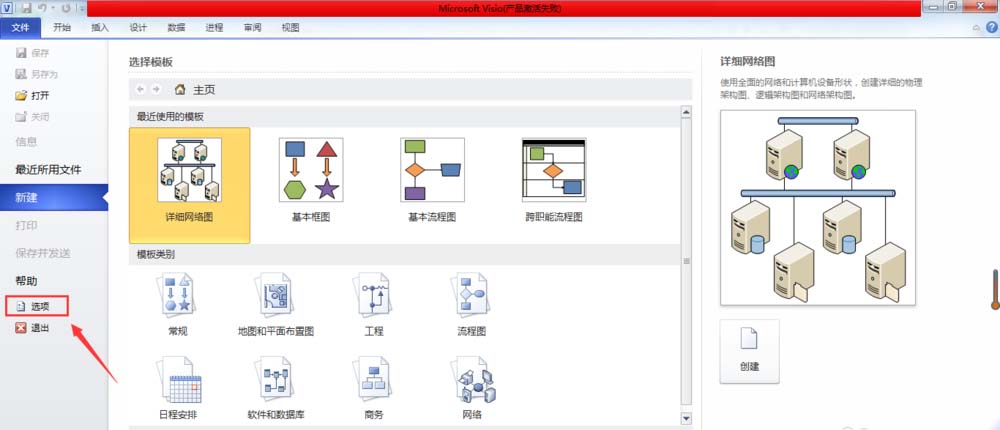Switch to the 数据 tab
Viewport: 1000px width, 430px height.
177,27
